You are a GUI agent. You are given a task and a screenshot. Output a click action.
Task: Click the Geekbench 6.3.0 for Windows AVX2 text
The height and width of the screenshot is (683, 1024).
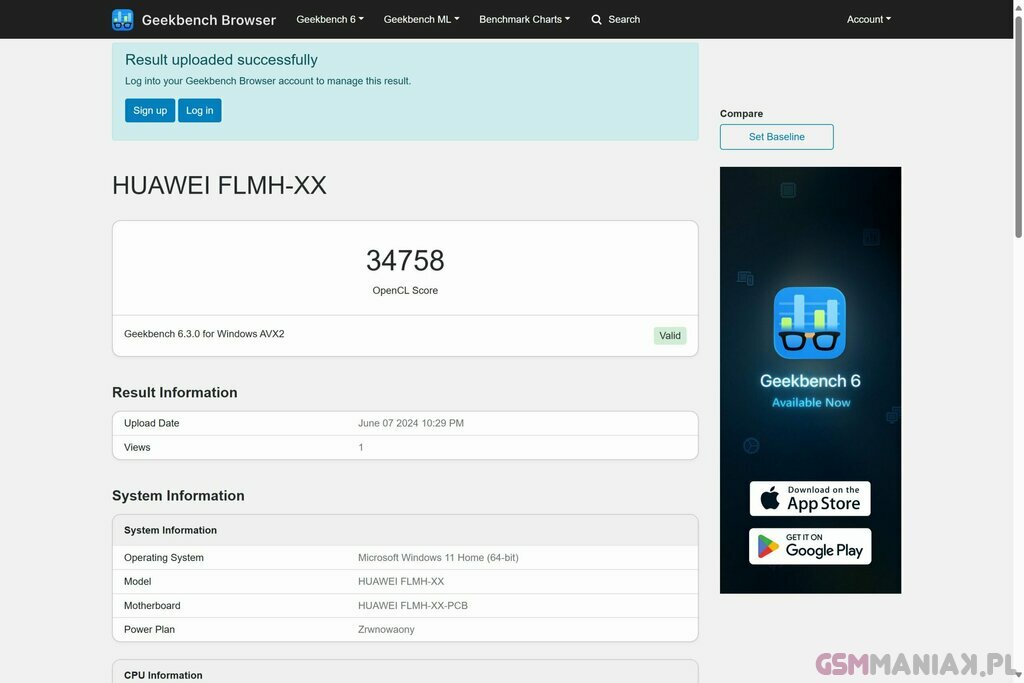(x=204, y=334)
